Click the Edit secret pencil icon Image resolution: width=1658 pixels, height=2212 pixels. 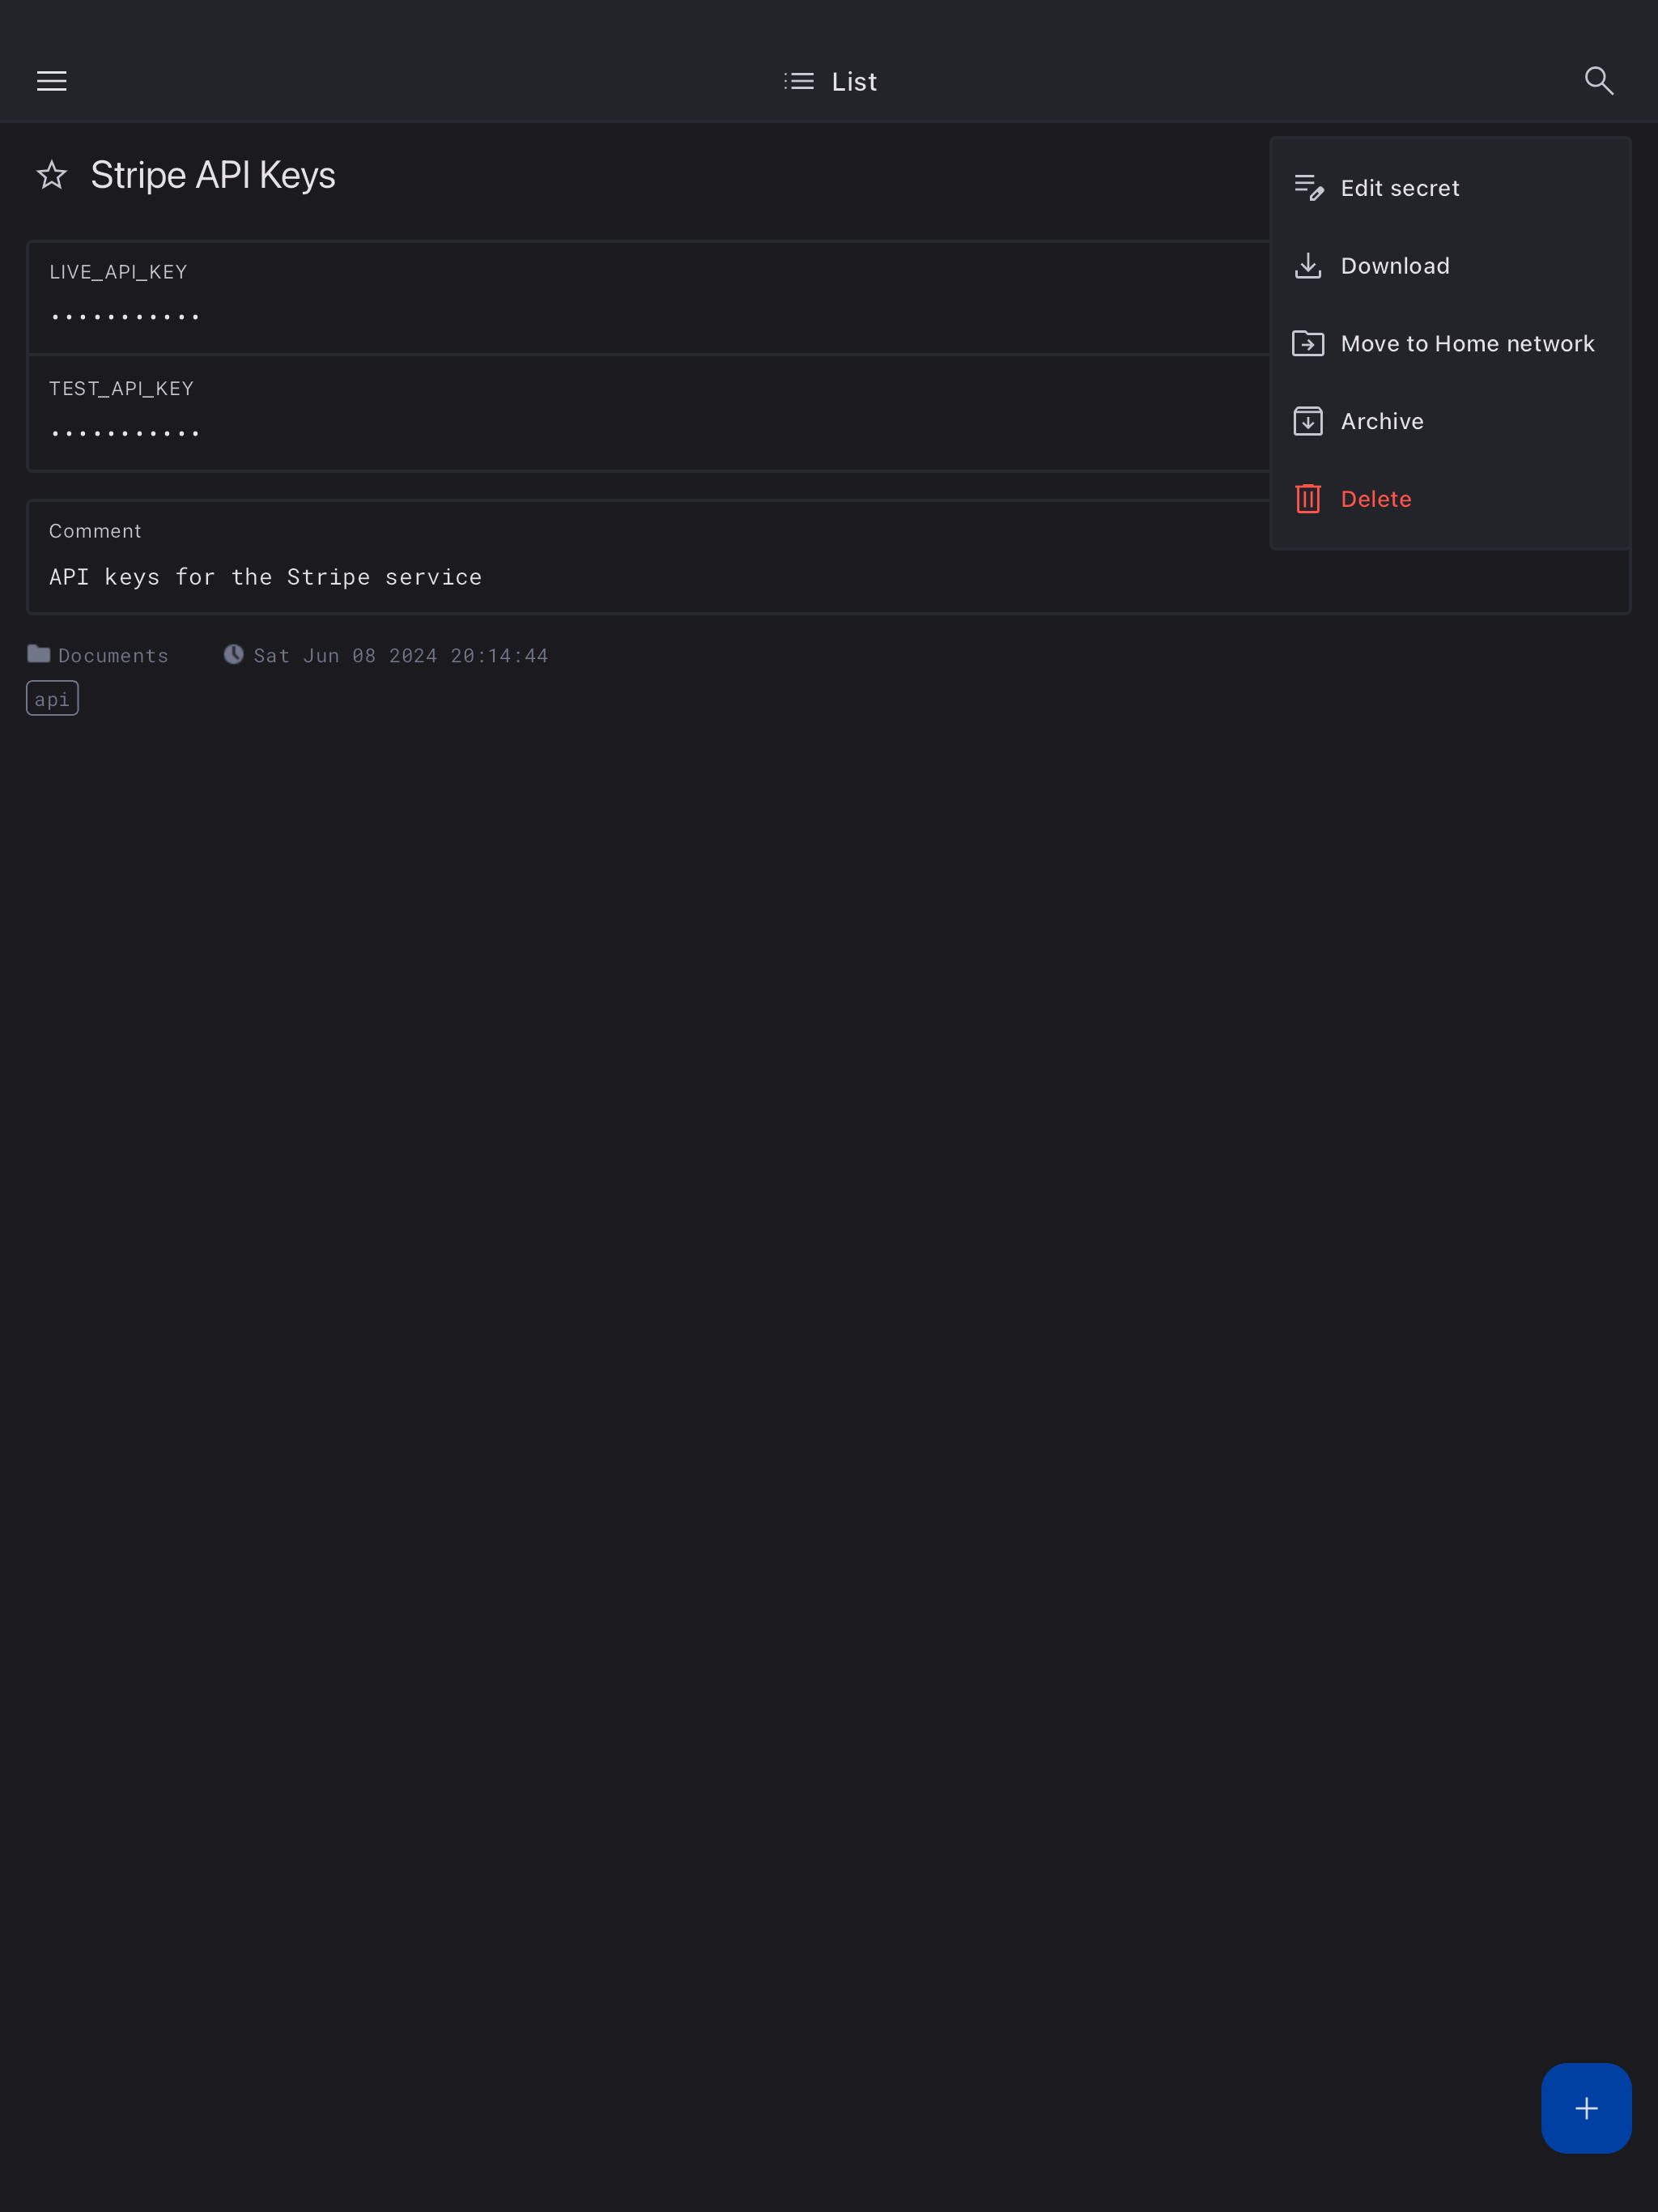coord(1308,188)
